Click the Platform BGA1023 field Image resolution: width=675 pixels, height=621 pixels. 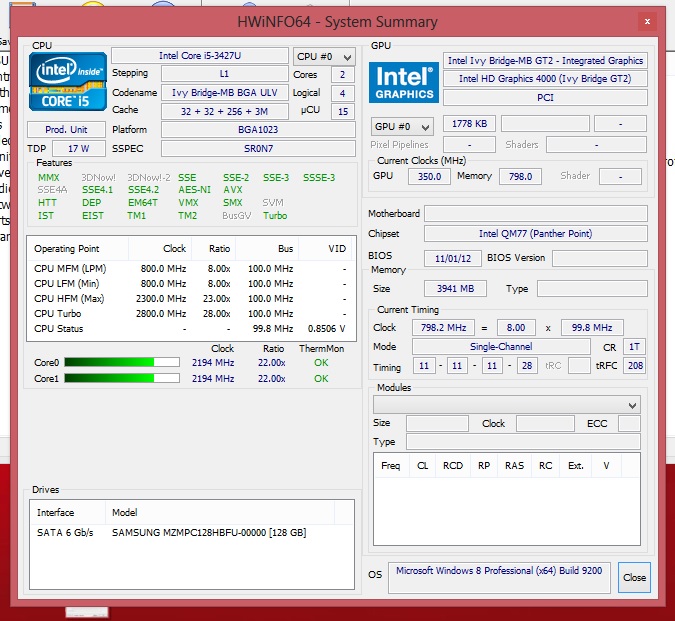(258, 130)
